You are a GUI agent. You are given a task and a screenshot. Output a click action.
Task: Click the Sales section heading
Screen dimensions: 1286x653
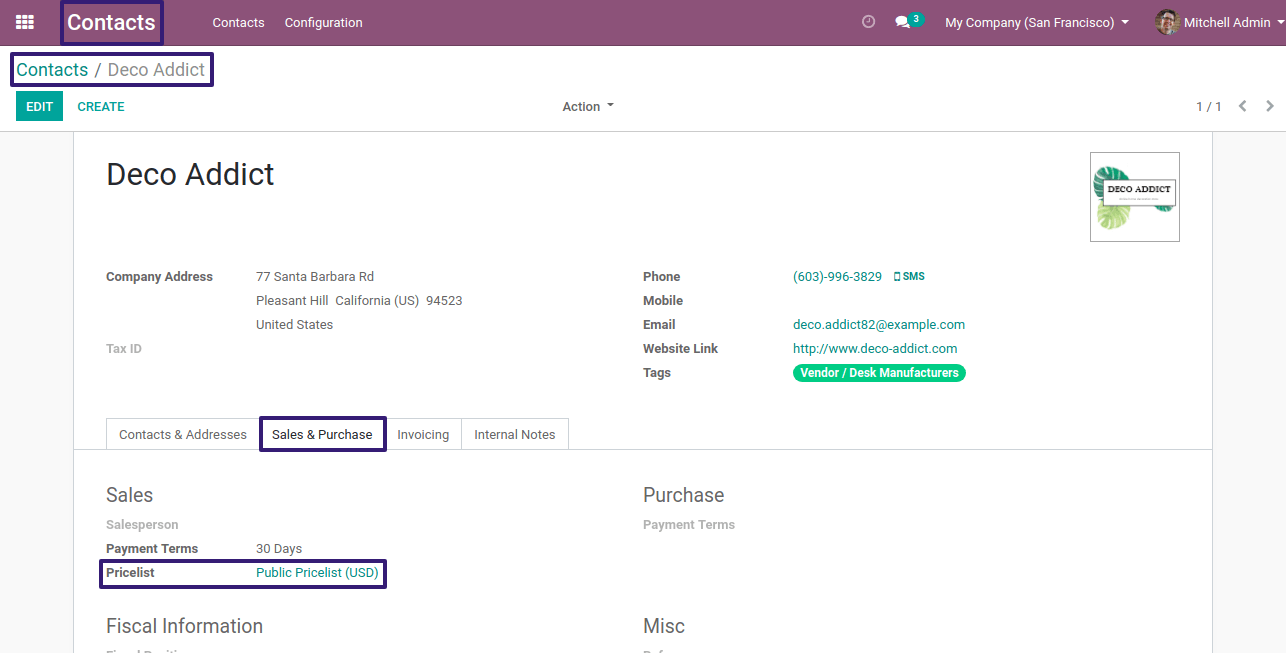tap(129, 495)
